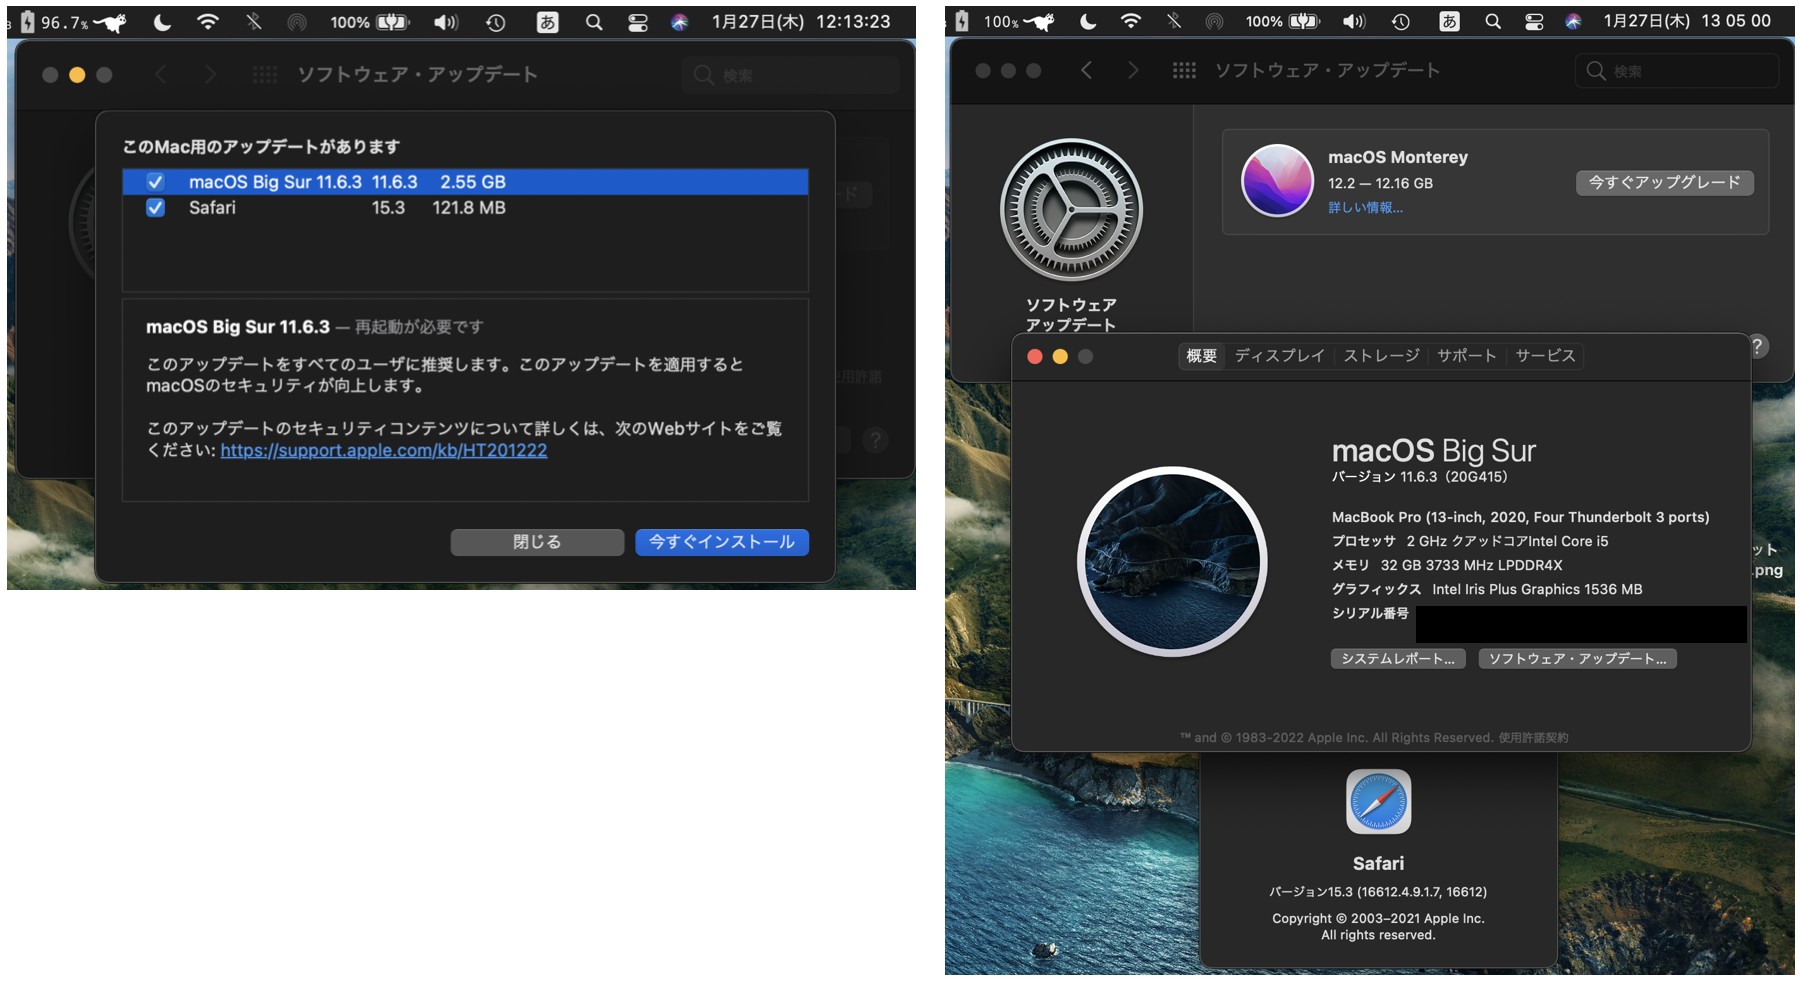Open the 使用許諾契約 link

pos(1533,738)
